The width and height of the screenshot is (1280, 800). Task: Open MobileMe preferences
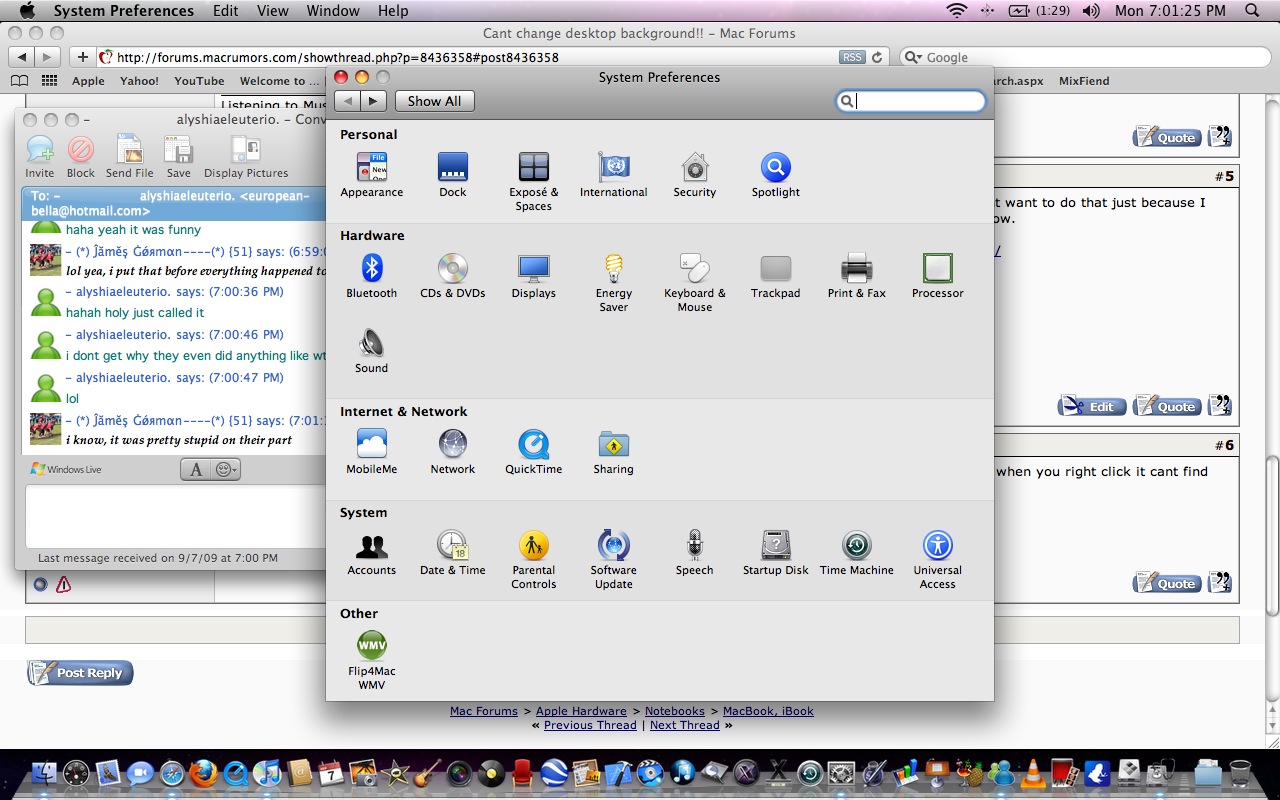[371, 453]
